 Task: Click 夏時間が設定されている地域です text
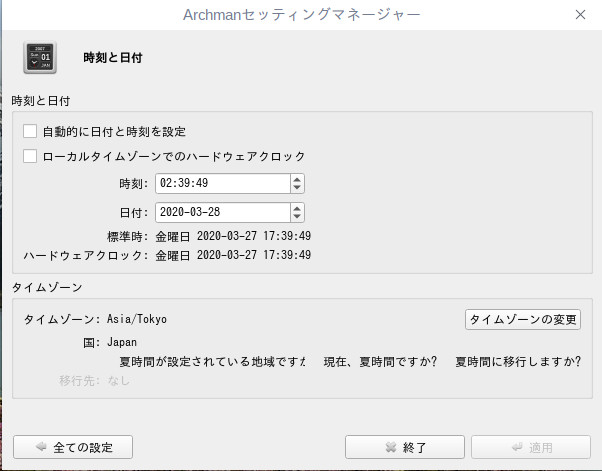point(212,362)
